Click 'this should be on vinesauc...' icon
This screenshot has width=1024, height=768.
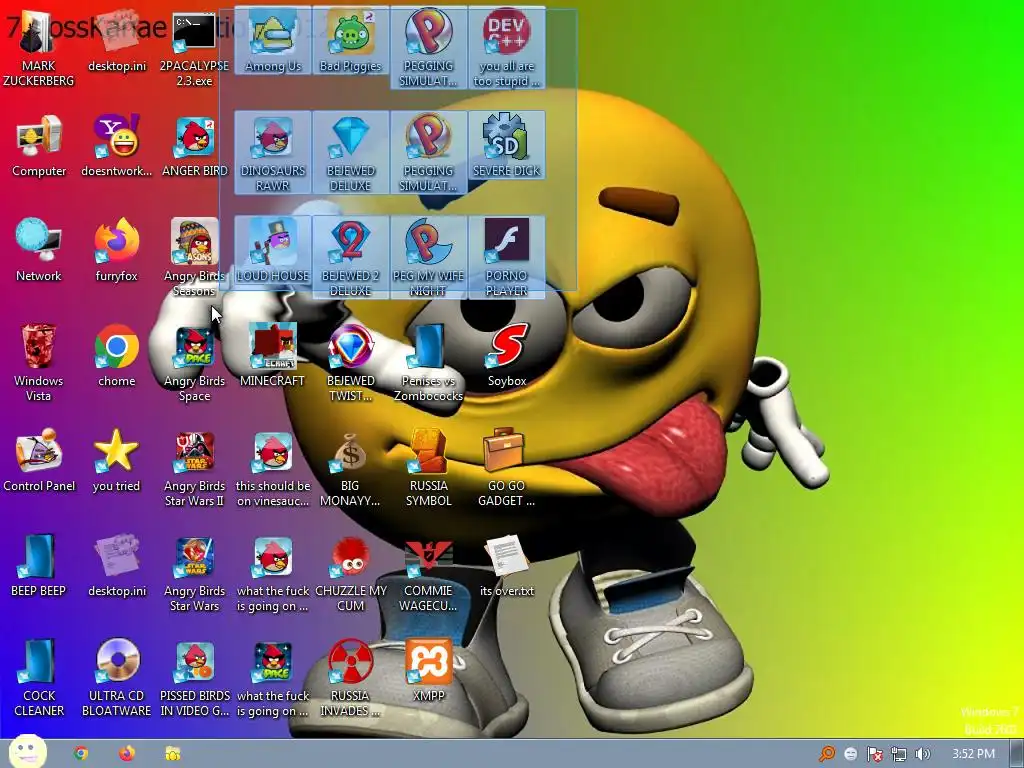273,468
